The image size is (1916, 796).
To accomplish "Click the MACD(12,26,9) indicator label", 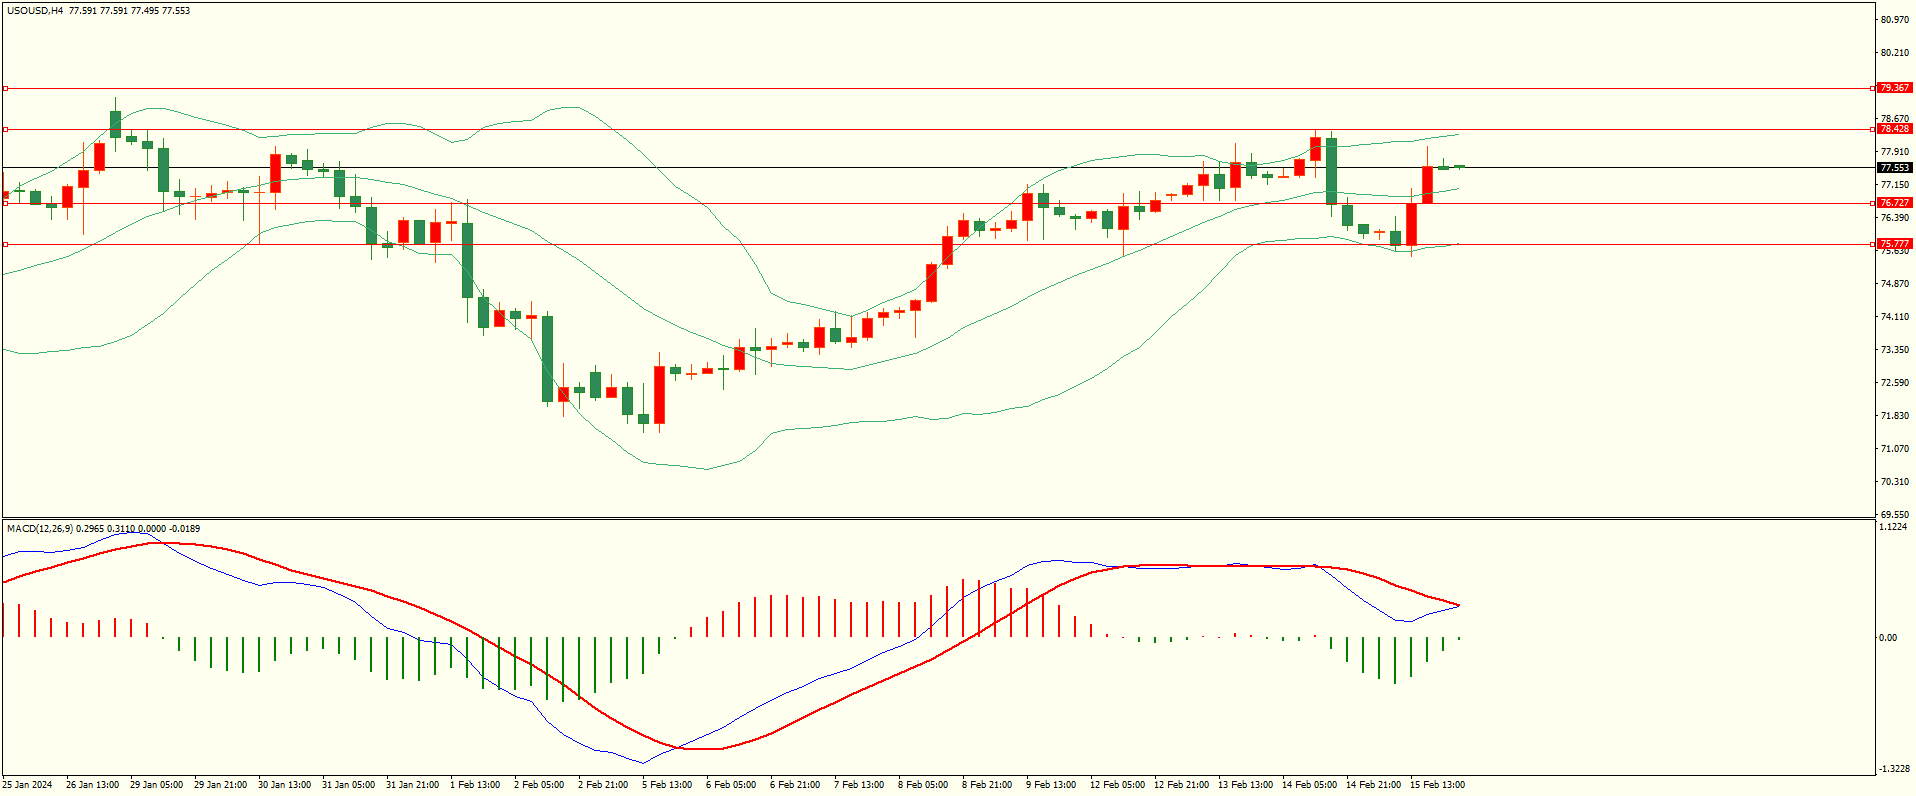I will [39, 528].
